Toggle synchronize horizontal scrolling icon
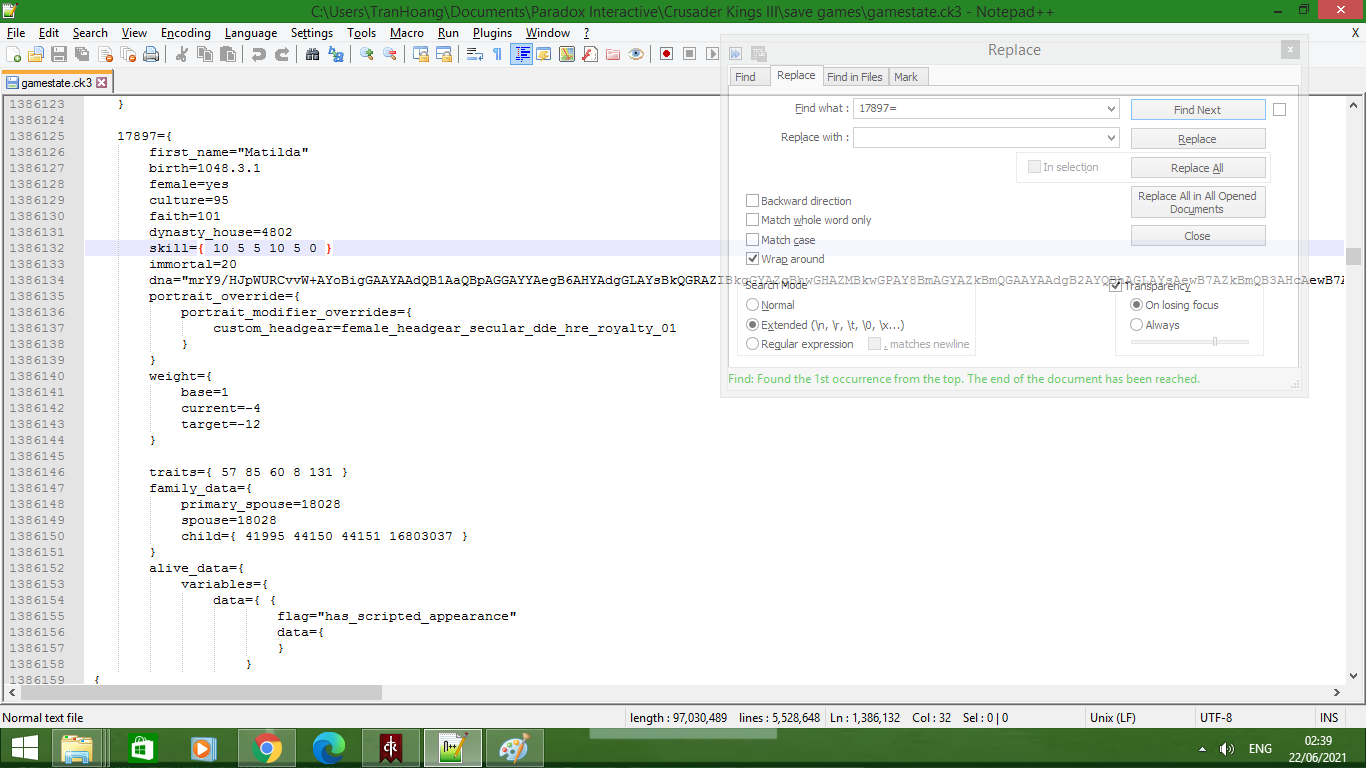 443,54
